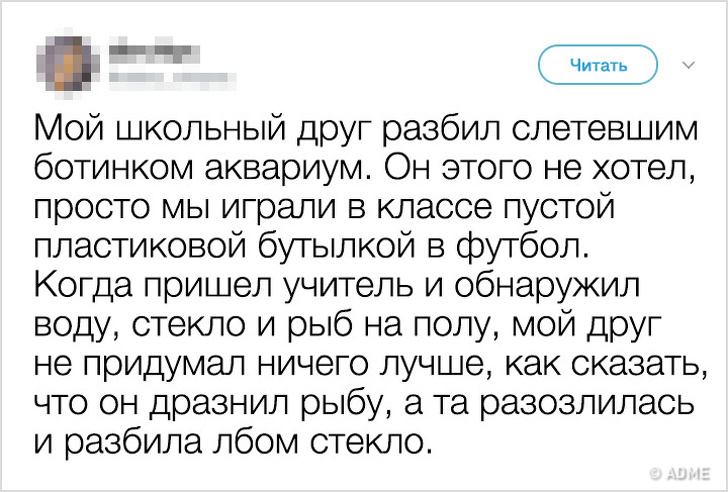Click the word "ботинком" in the tweet
This screenshot has width=728, height=492.
pyautogui.click(x=111, y=165)
